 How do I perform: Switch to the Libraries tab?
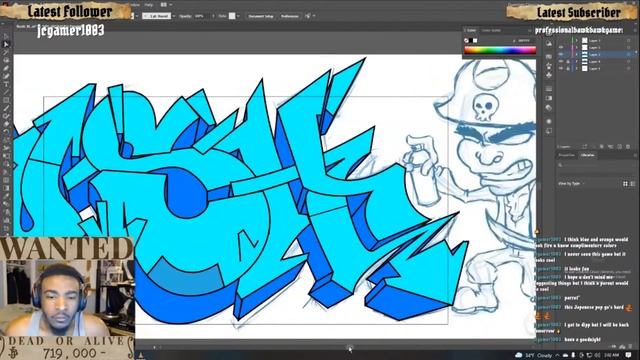click(x=588, y=155)
